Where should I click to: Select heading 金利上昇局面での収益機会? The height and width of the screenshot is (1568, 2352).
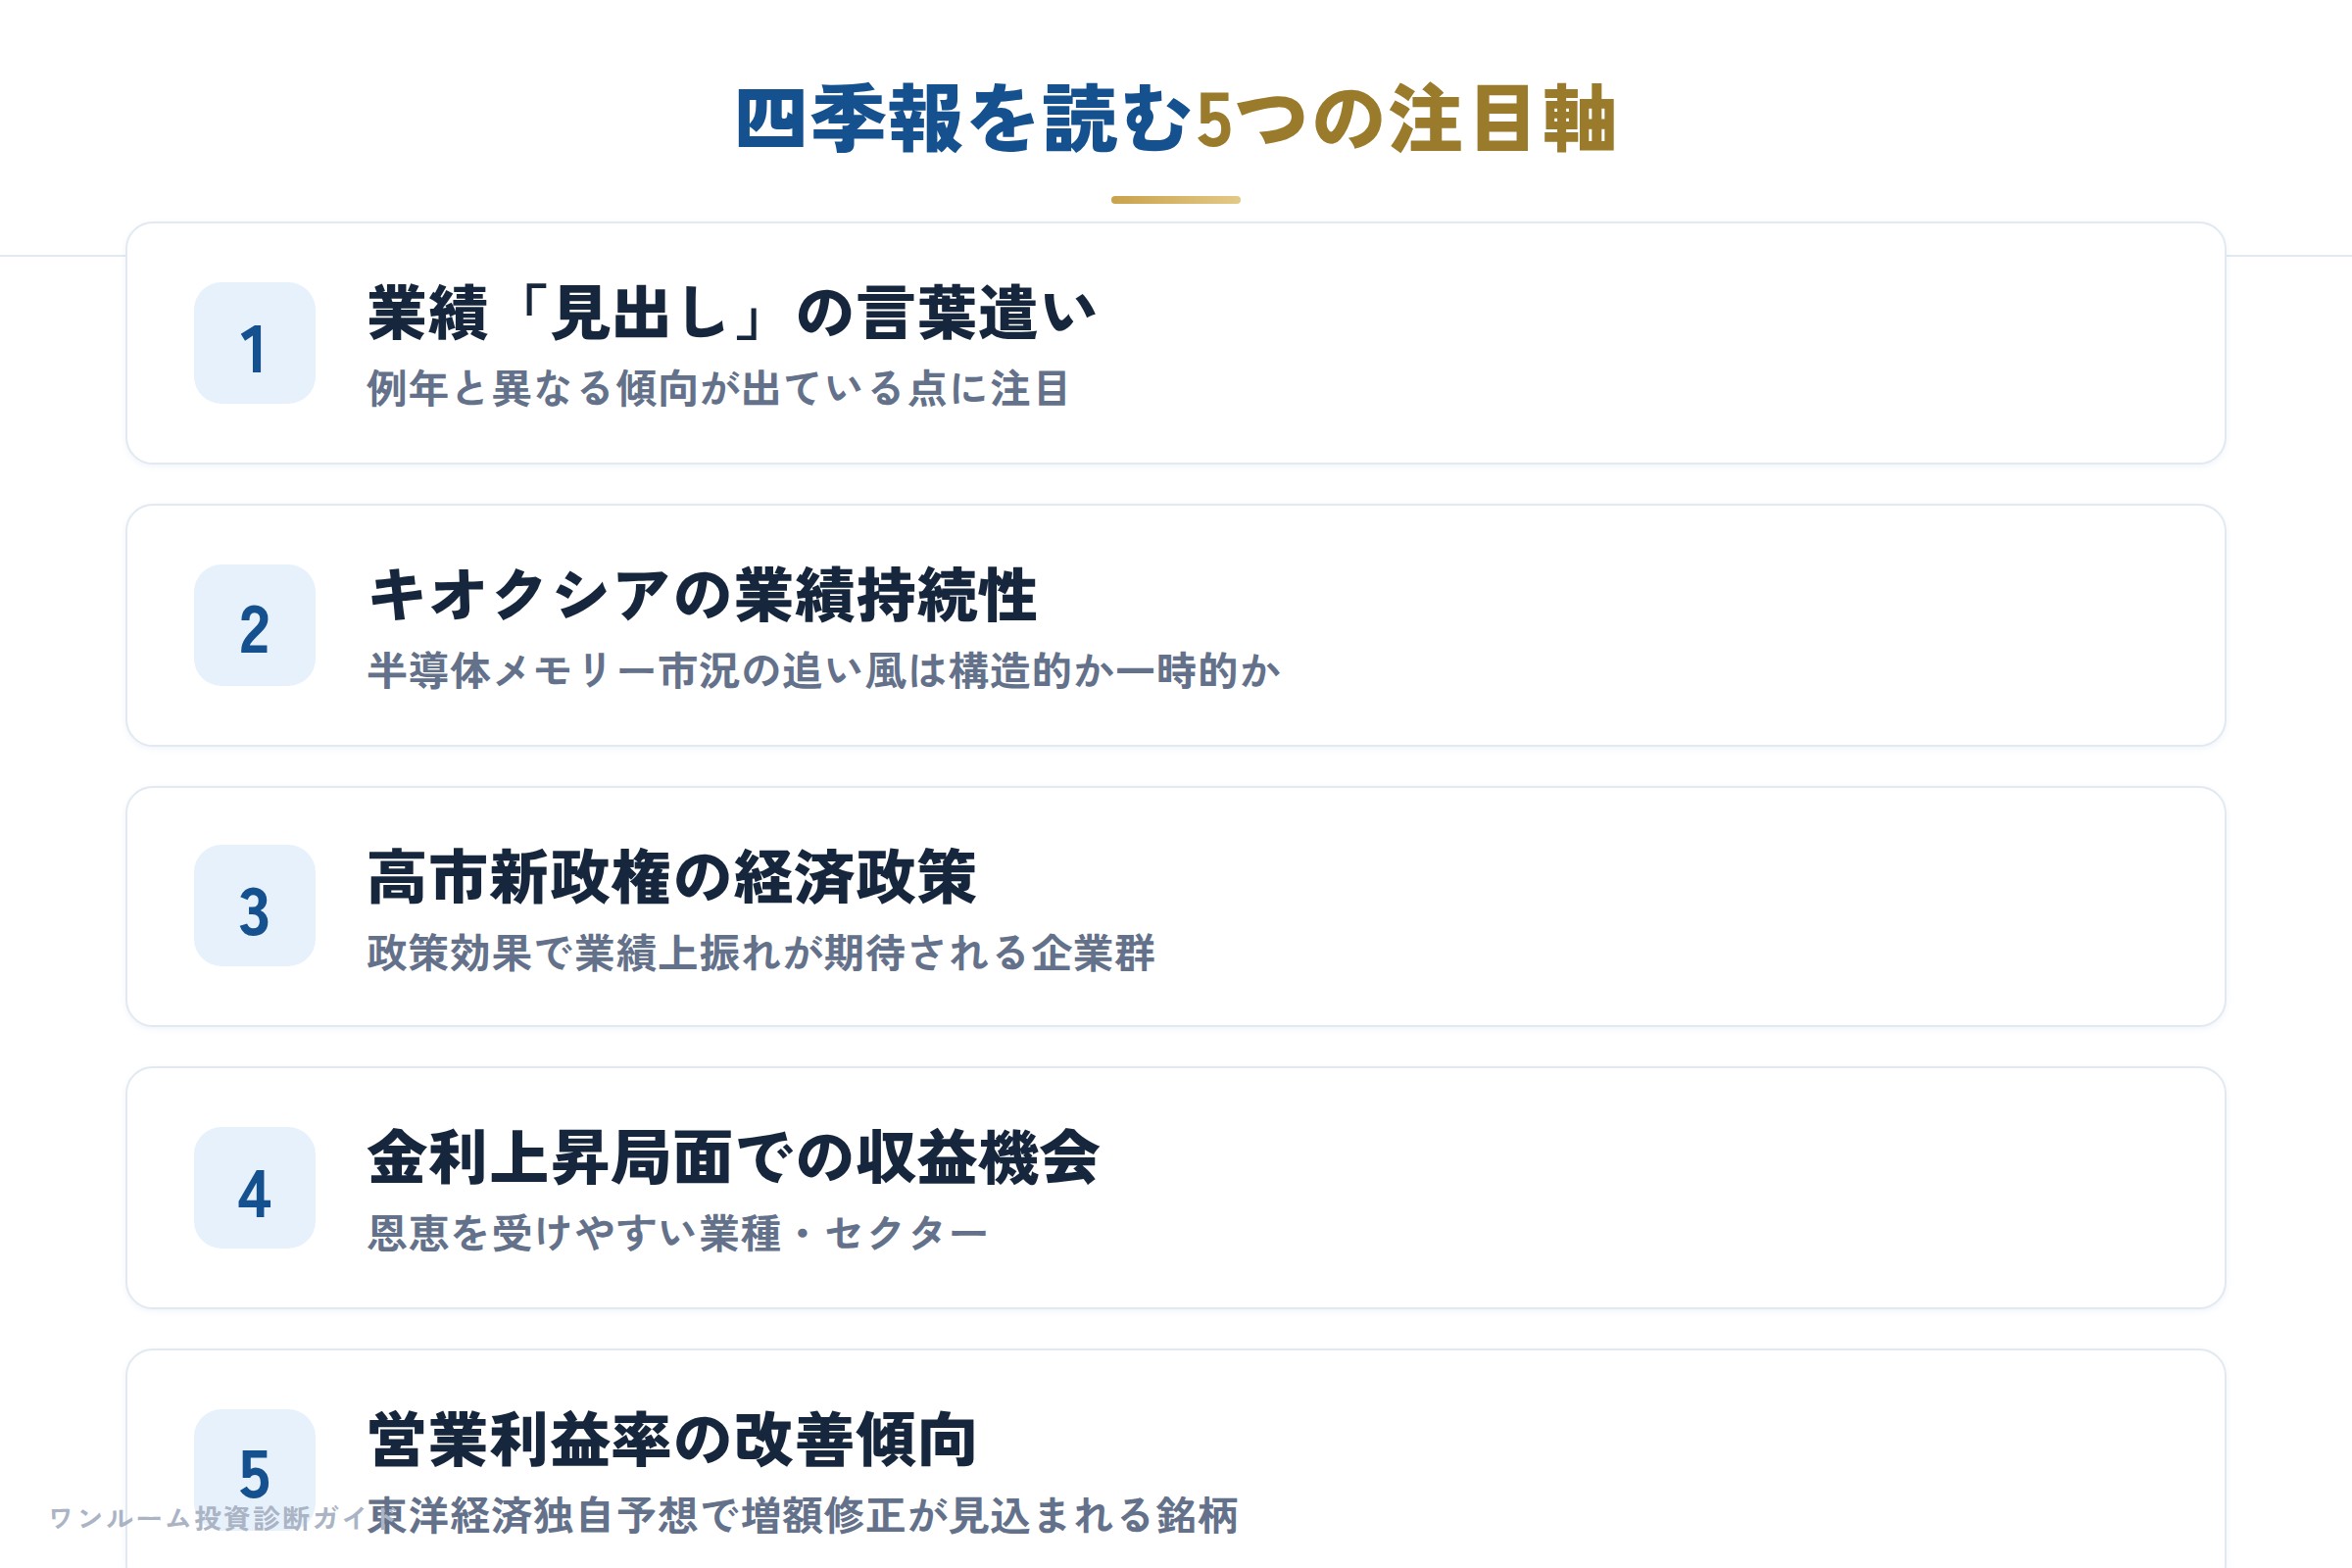[733, 1158]
